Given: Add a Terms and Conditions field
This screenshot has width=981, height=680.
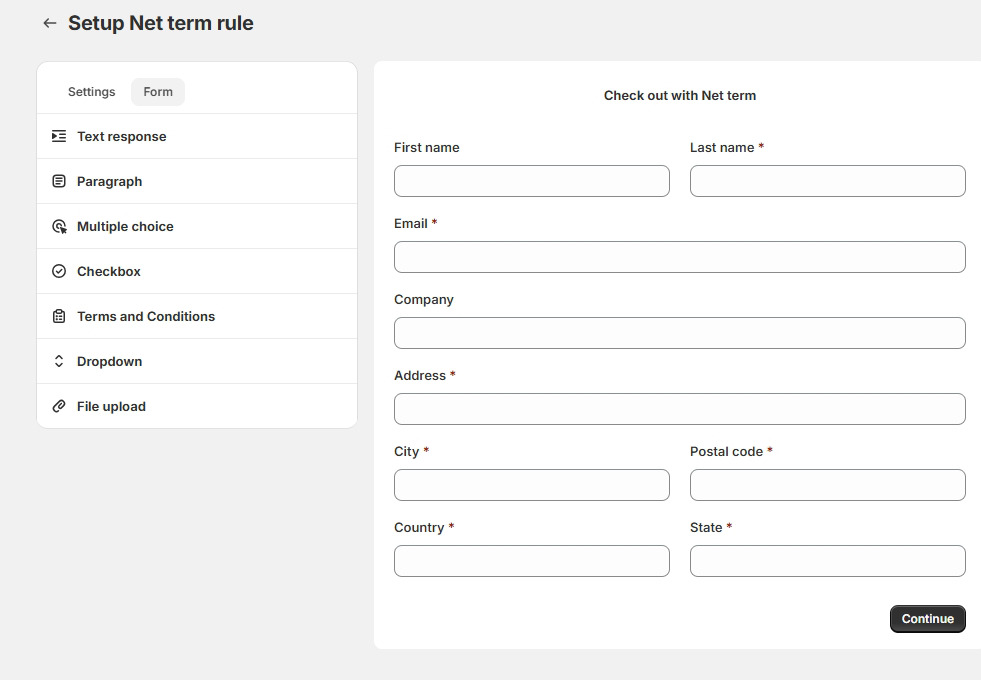Looking at the screenshot, I should [197, 317].
